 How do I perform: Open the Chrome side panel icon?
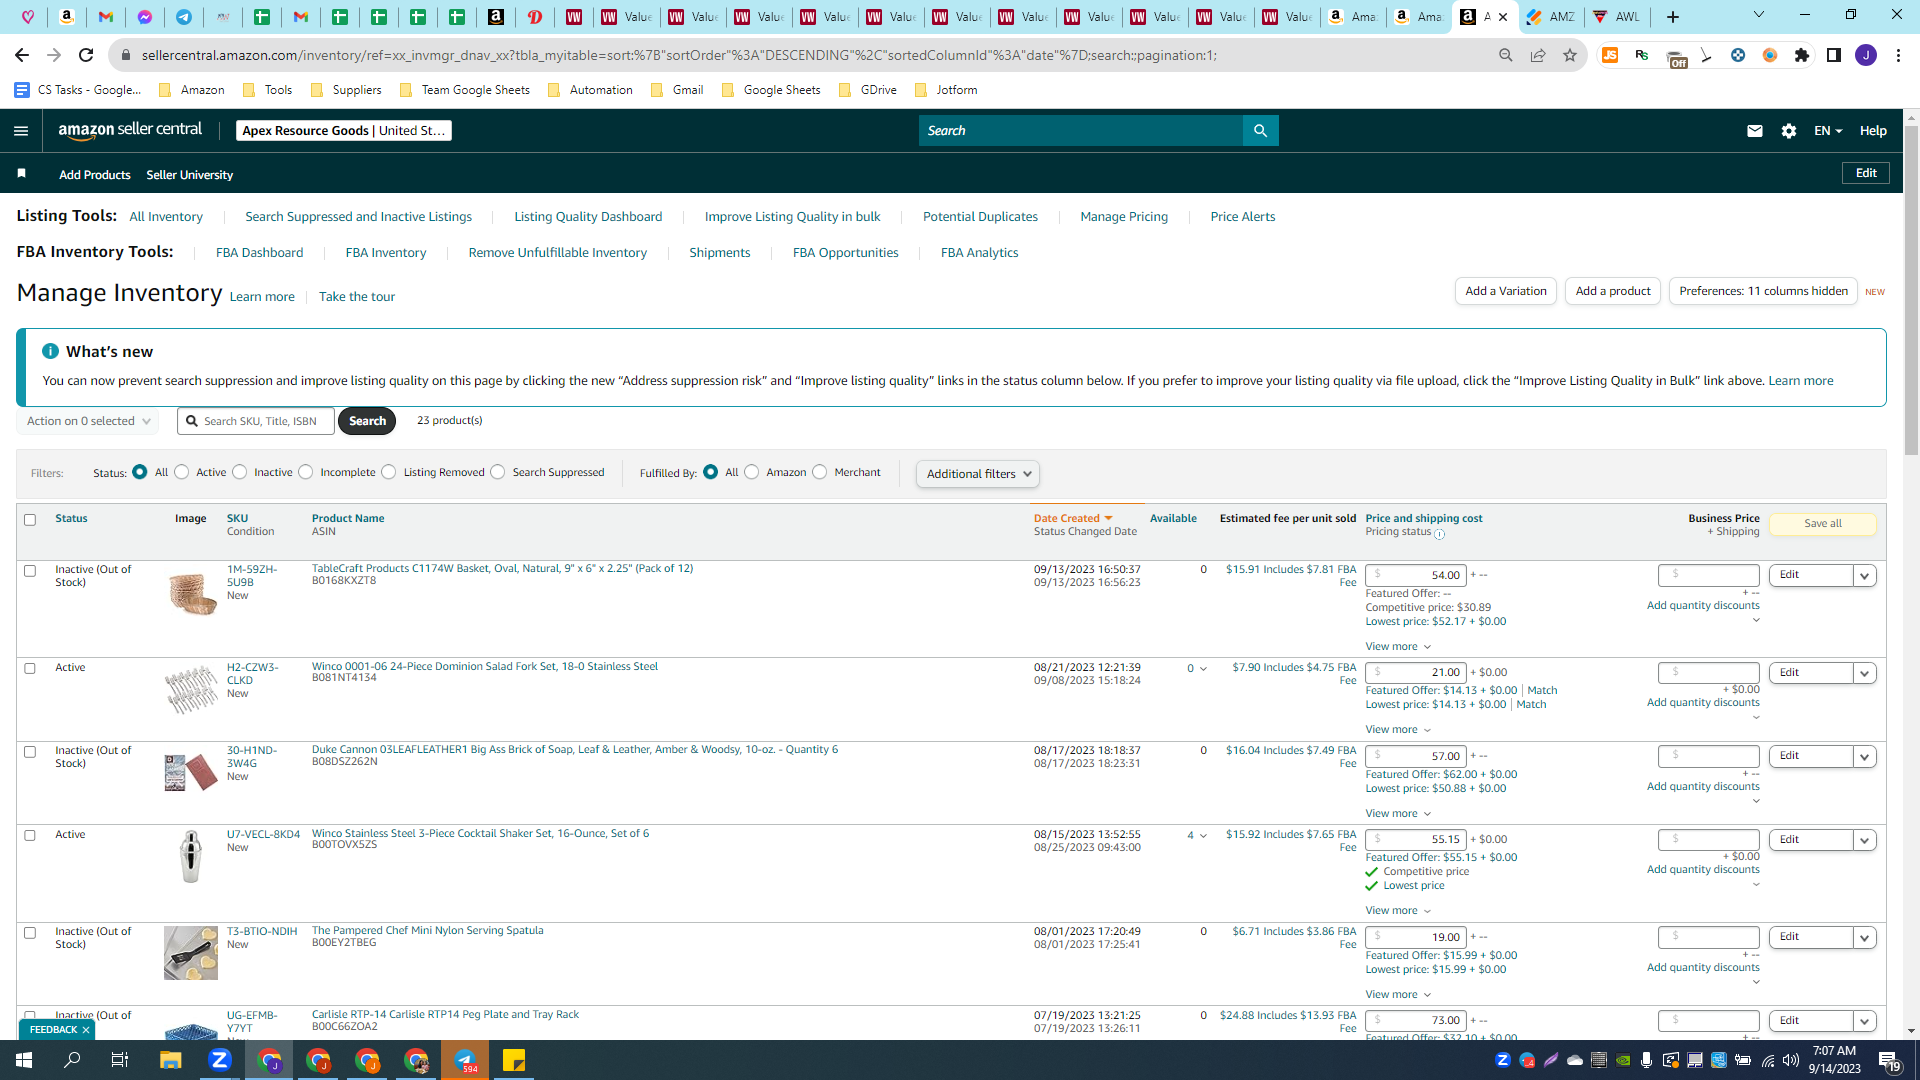coord(1834,55)
